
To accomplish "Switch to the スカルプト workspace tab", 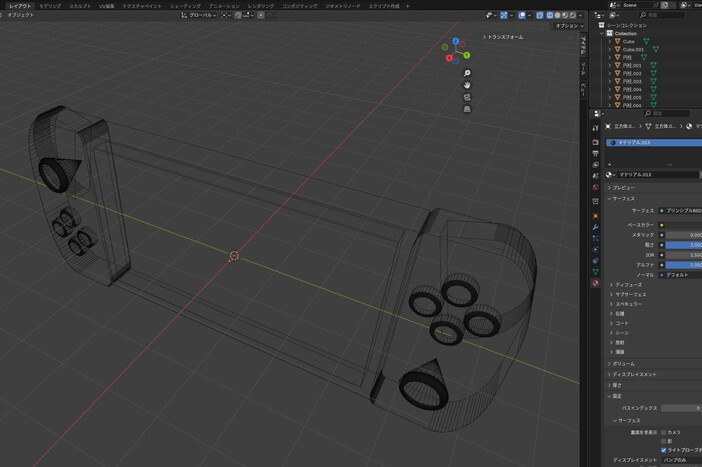I will 80,5.
